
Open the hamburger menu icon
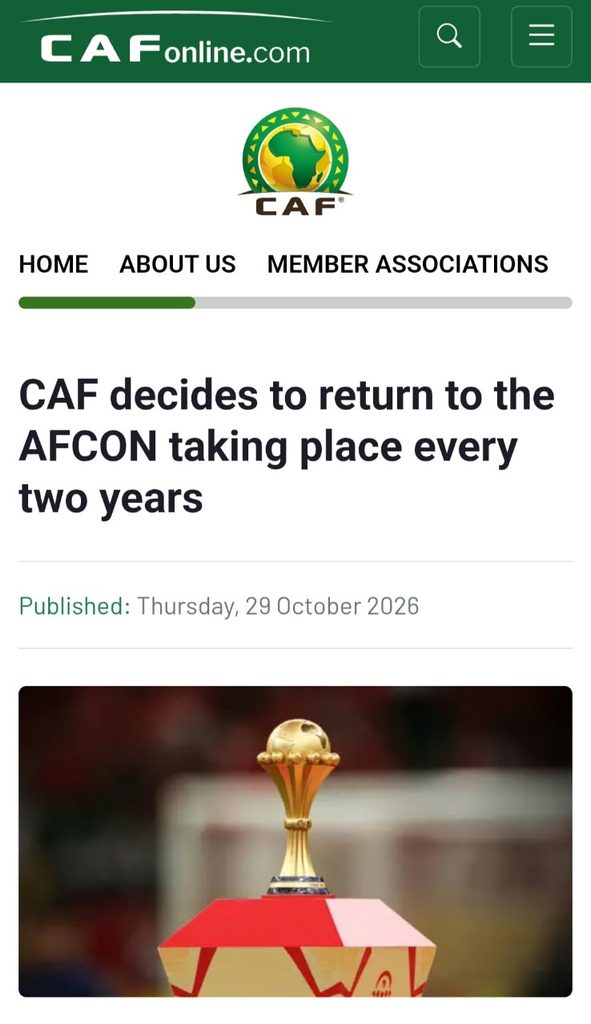coord(541,37)
